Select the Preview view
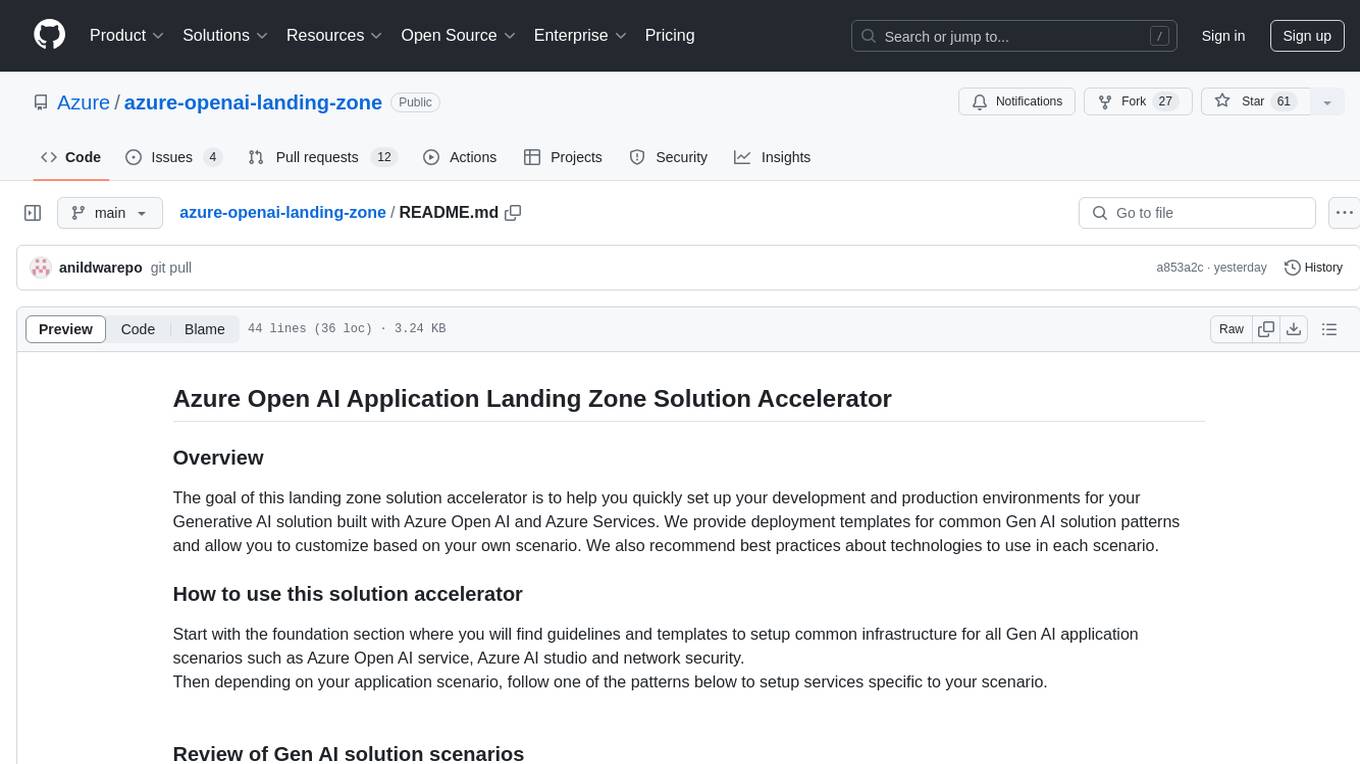 [x=66, y=329]
